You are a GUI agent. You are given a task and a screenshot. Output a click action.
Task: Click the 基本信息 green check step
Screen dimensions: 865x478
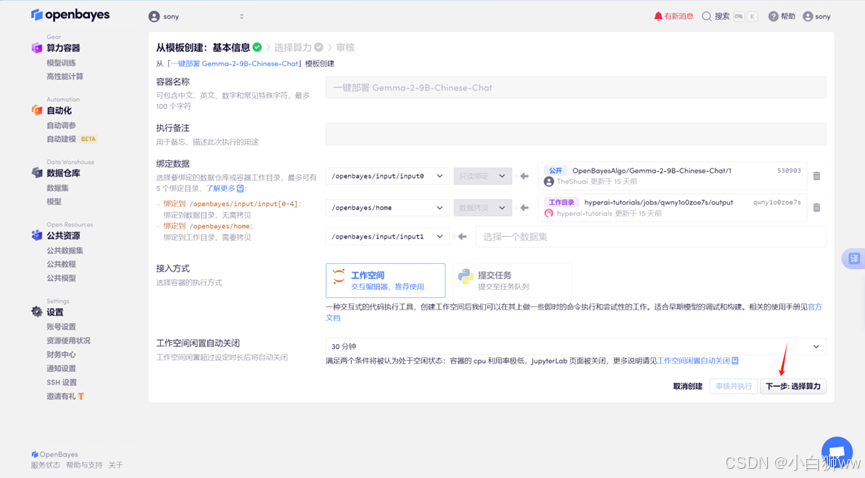(x=257, y=47)
